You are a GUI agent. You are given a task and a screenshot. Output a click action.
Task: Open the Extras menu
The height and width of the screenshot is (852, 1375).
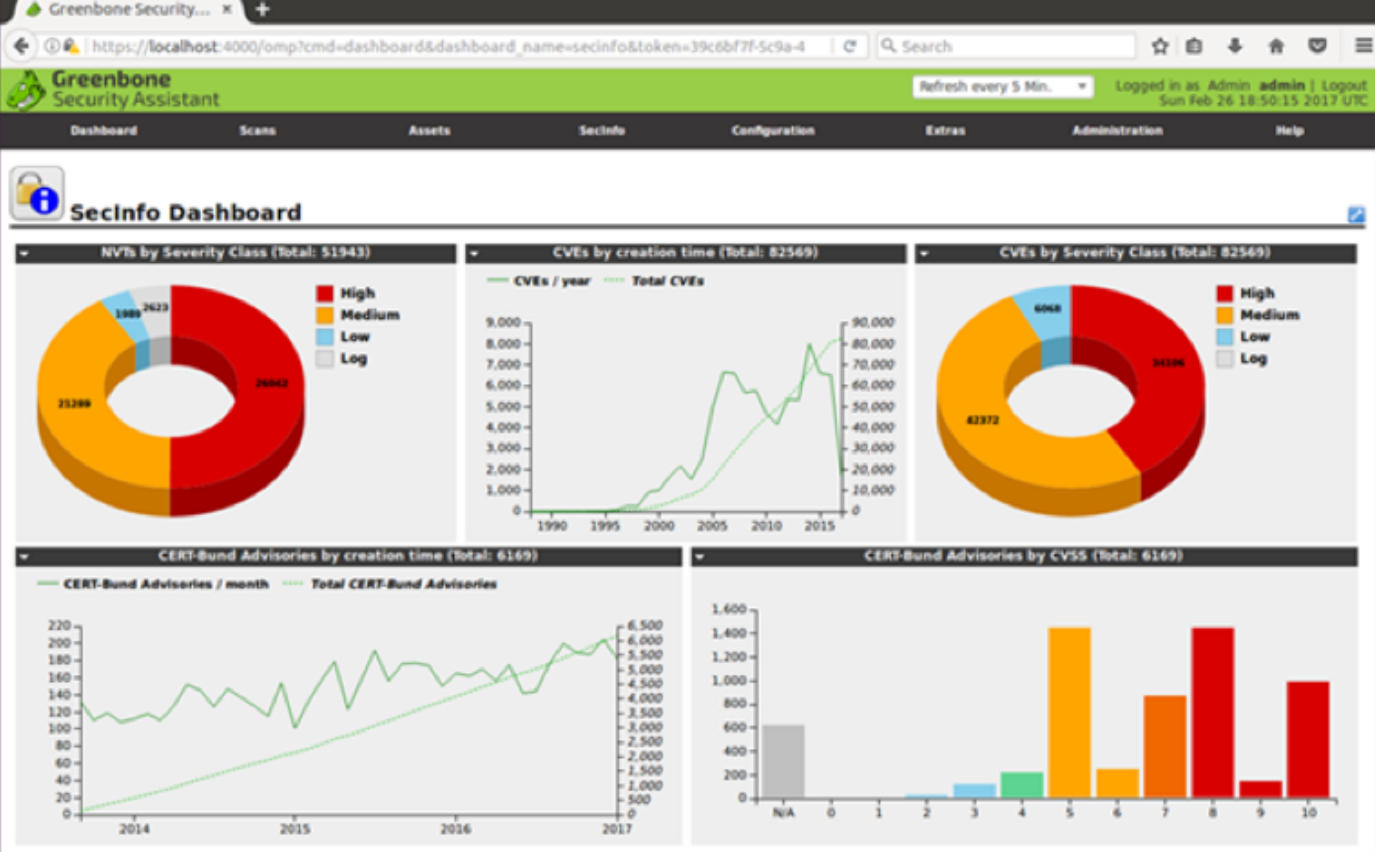click(945, 130)
